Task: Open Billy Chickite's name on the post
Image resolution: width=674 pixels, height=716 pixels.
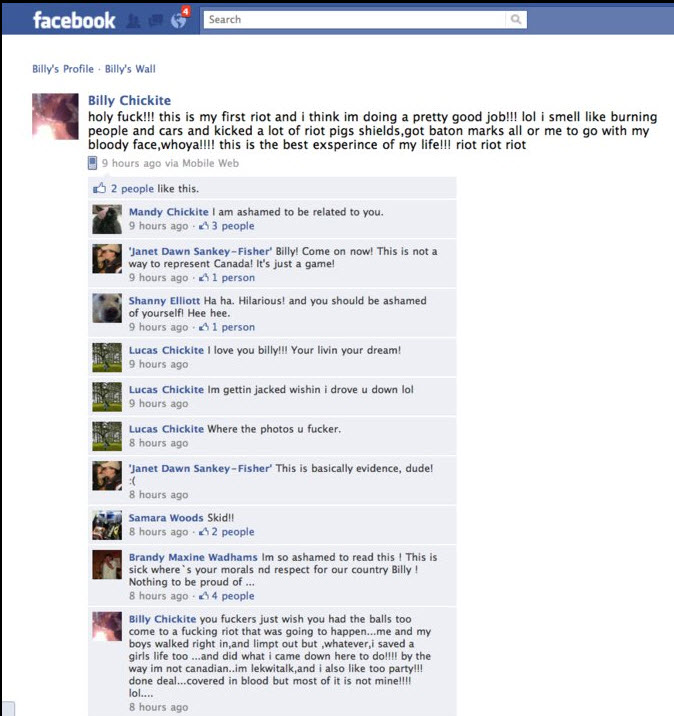Action: tap(129, 100)
